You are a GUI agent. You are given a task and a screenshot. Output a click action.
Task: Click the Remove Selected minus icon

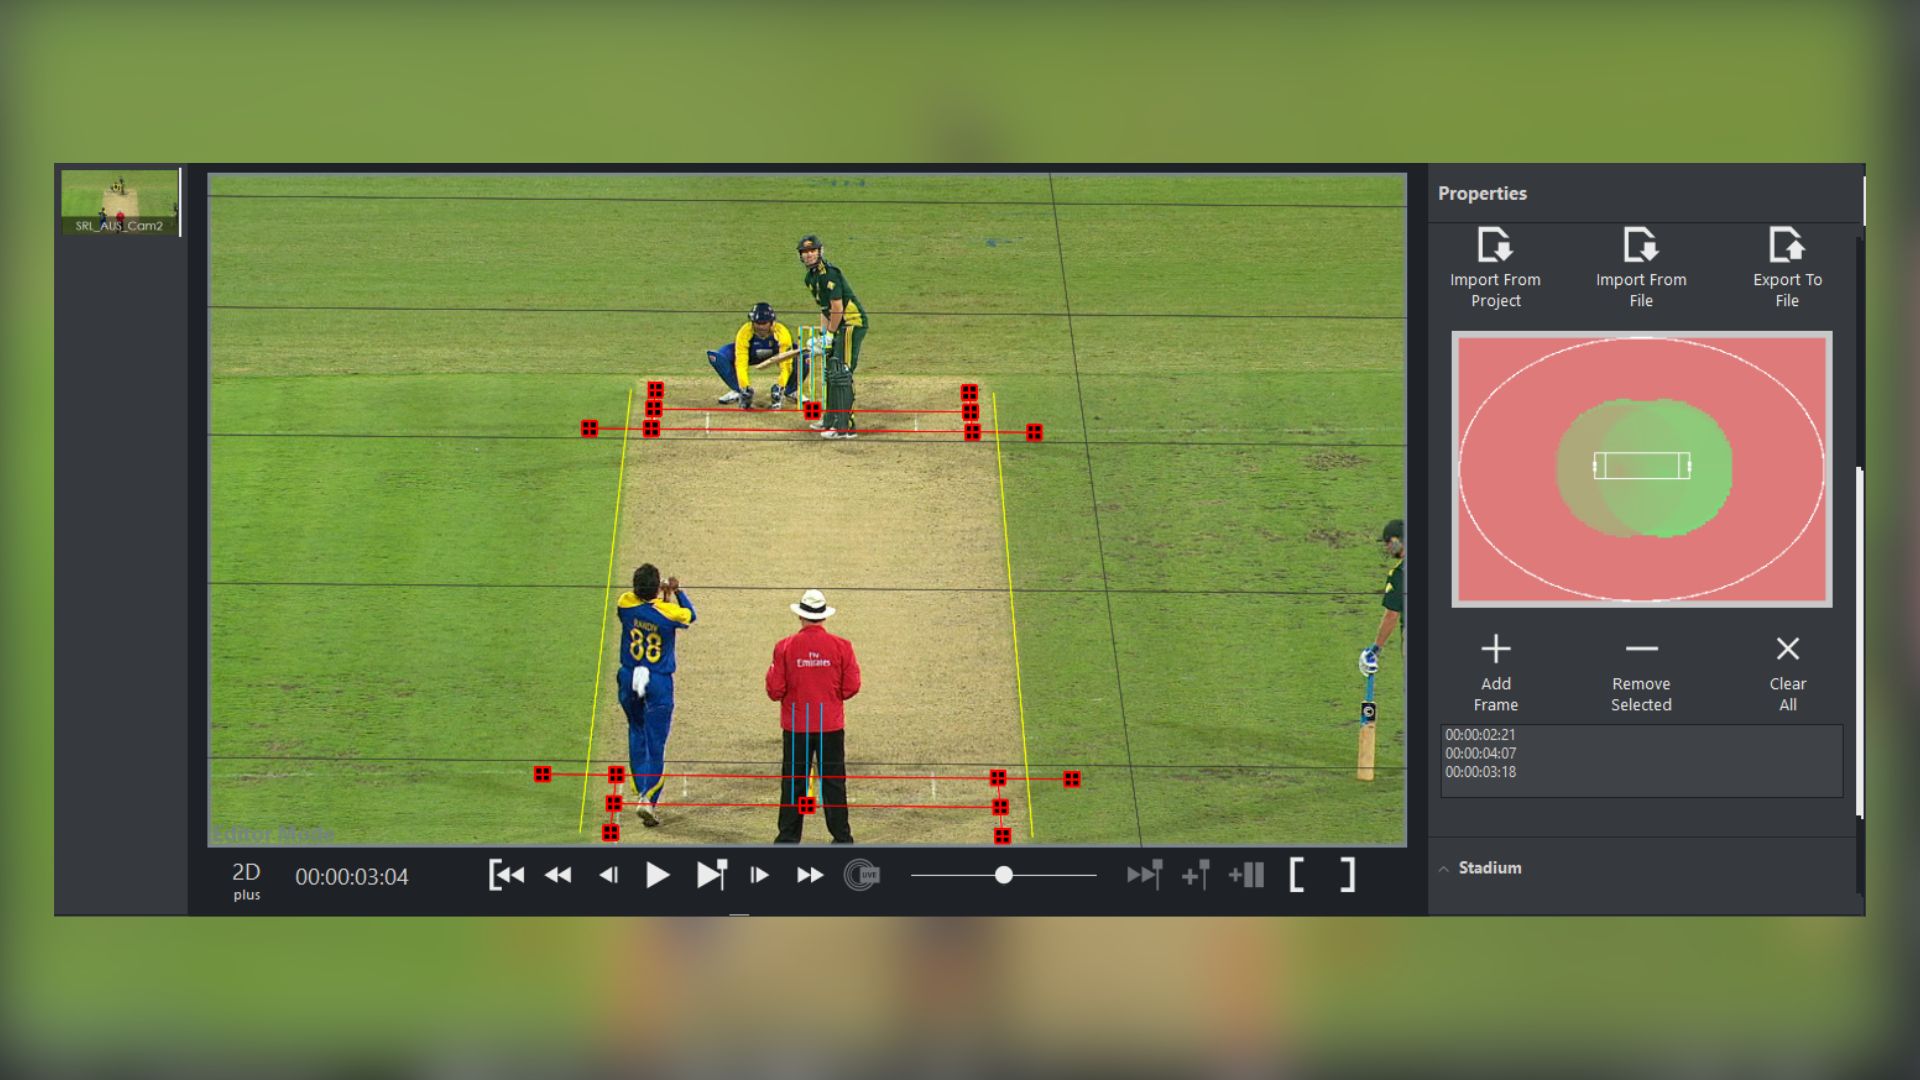click(x=1641, y=649)
